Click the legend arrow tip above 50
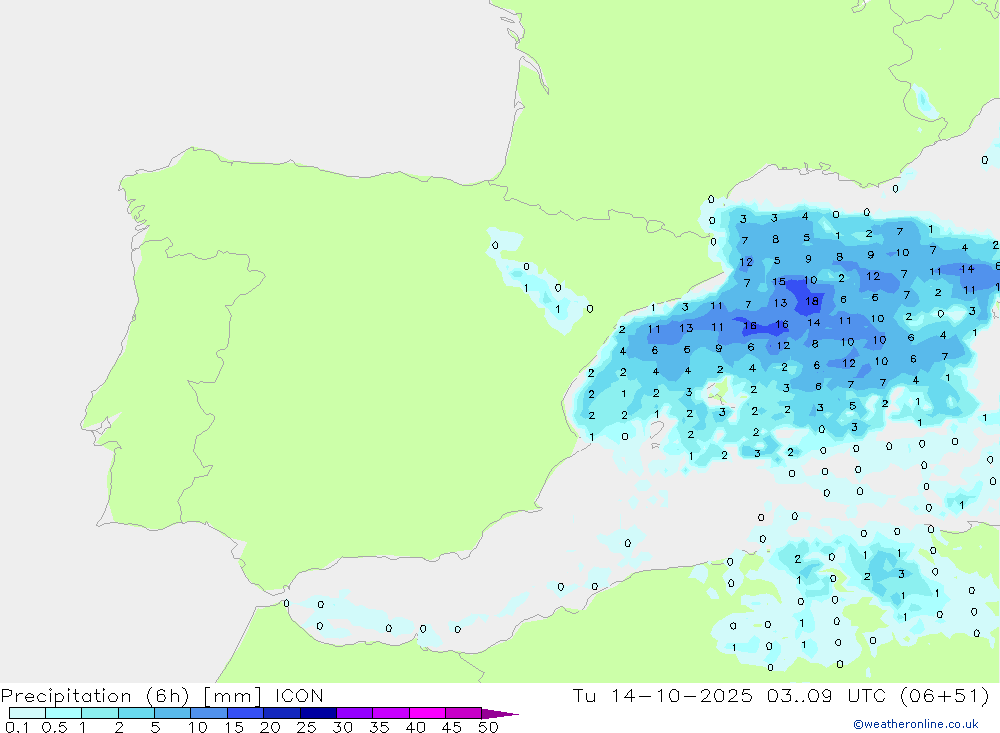The image size is (1000, 733). (499, 713)
